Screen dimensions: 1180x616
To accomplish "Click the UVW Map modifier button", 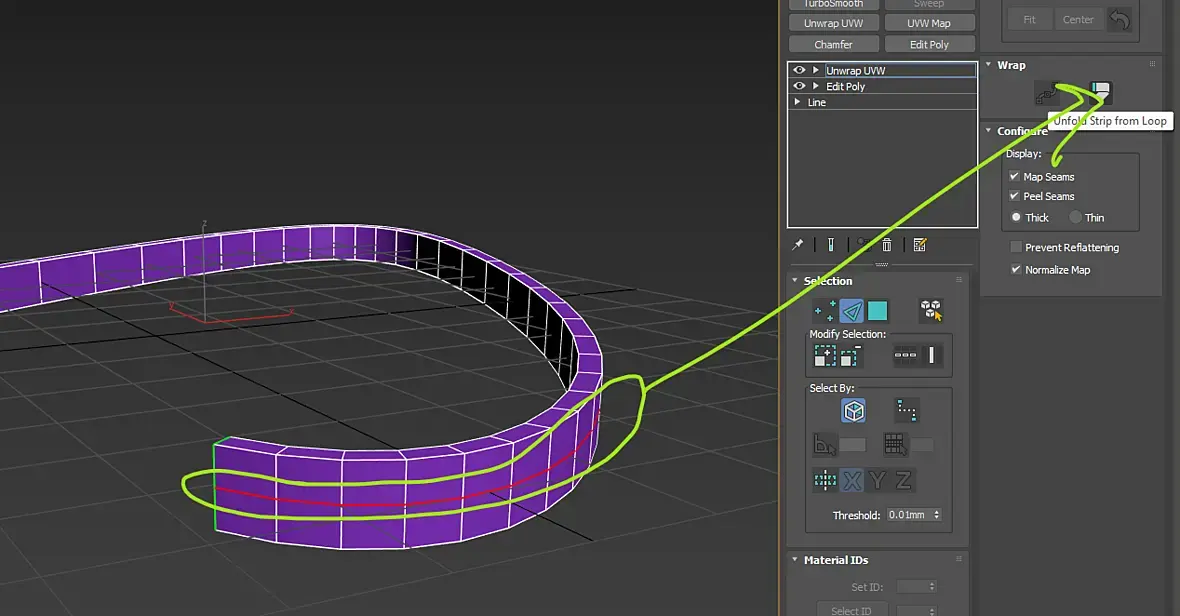I will click(929, 23).
